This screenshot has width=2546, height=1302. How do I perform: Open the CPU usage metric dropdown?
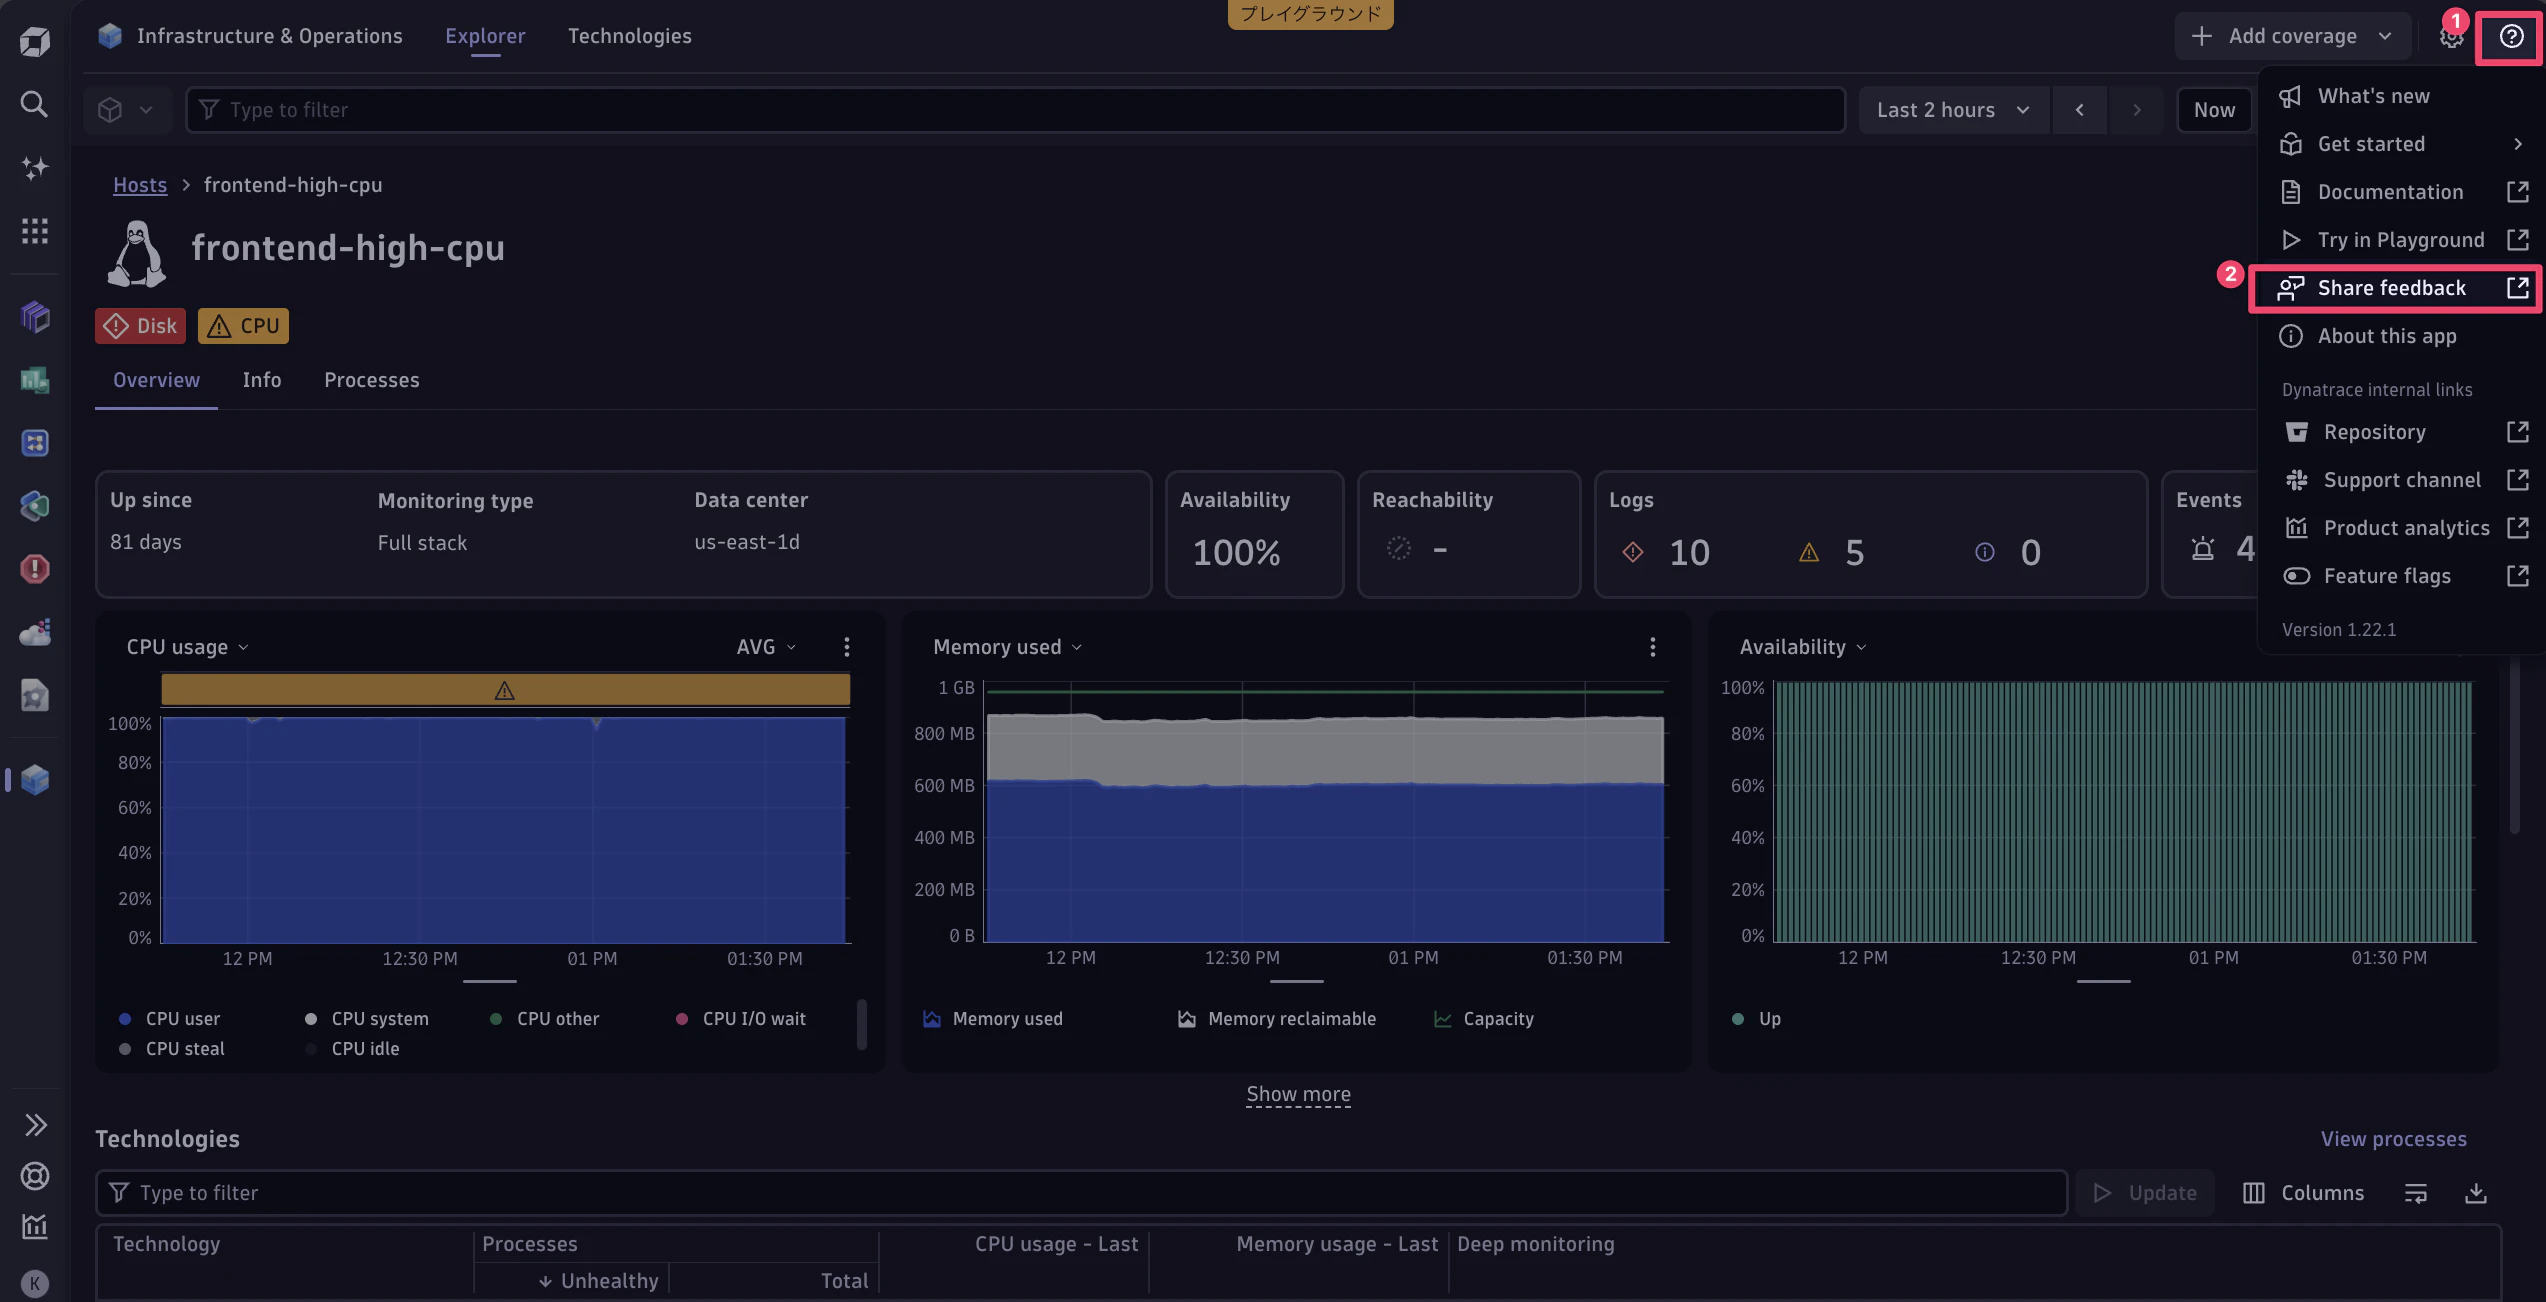coord(188,647)
